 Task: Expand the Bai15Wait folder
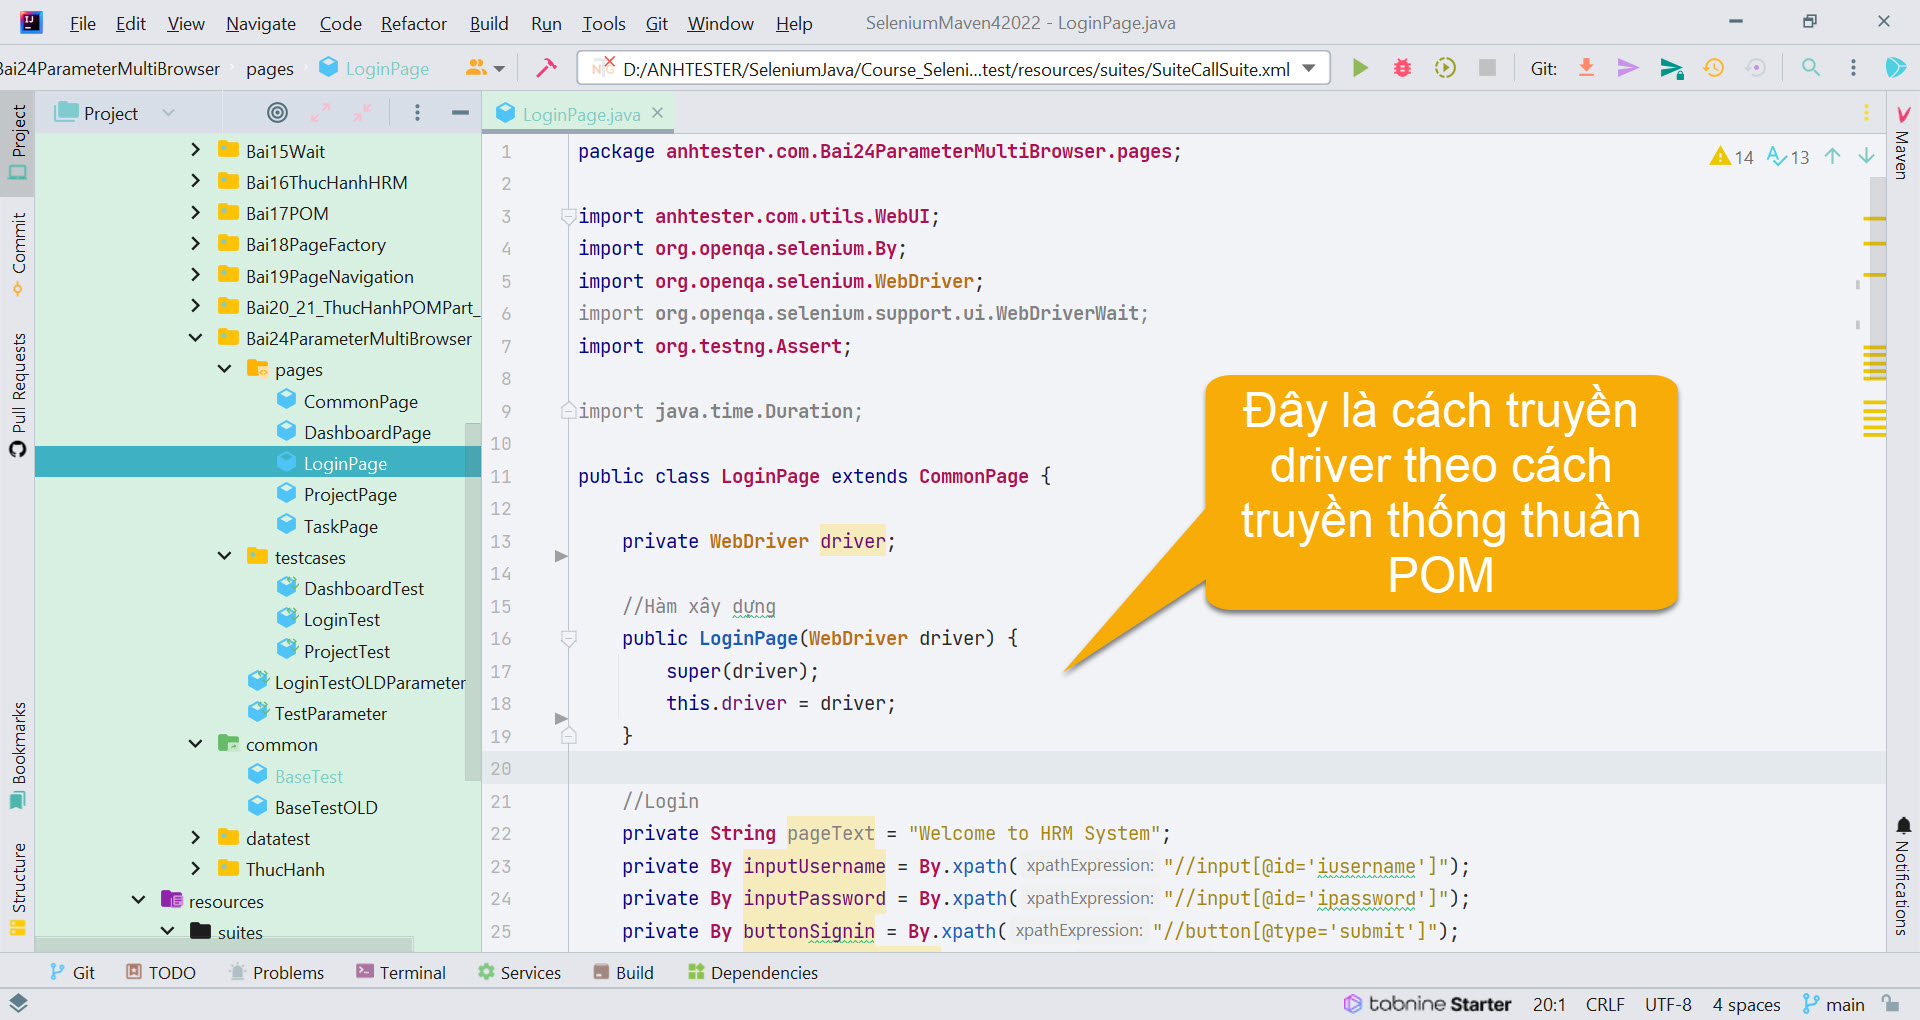(195, 150)
